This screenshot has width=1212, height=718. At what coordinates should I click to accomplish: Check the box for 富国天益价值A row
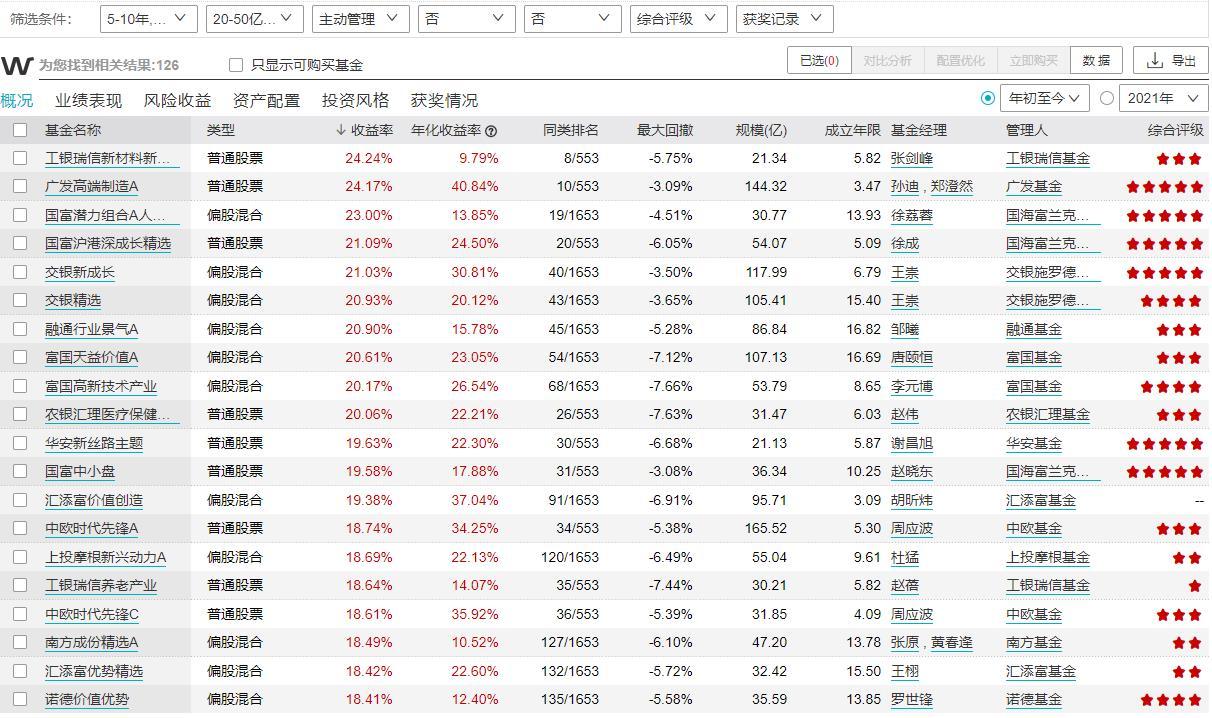pyautogui.click(x=20, y=357)
